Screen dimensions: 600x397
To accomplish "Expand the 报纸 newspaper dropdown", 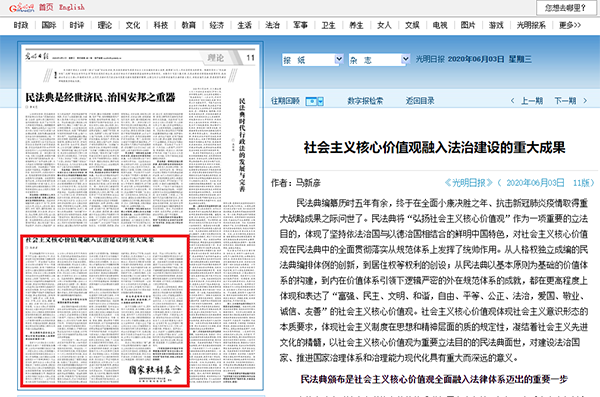I will 312,60.
